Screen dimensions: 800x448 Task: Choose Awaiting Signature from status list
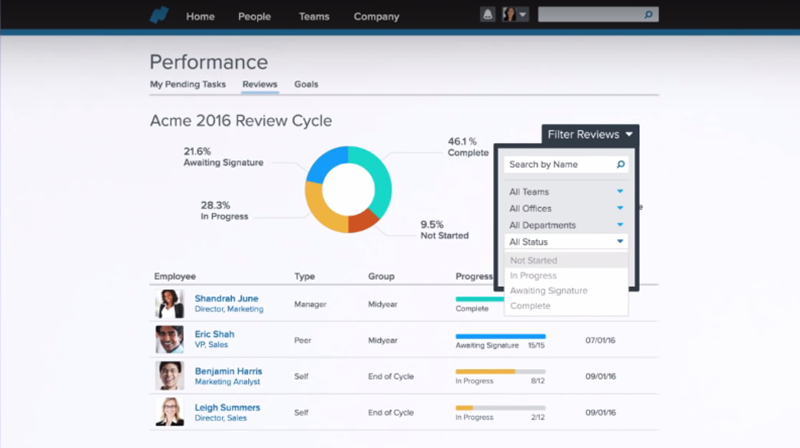pos(549,291)
